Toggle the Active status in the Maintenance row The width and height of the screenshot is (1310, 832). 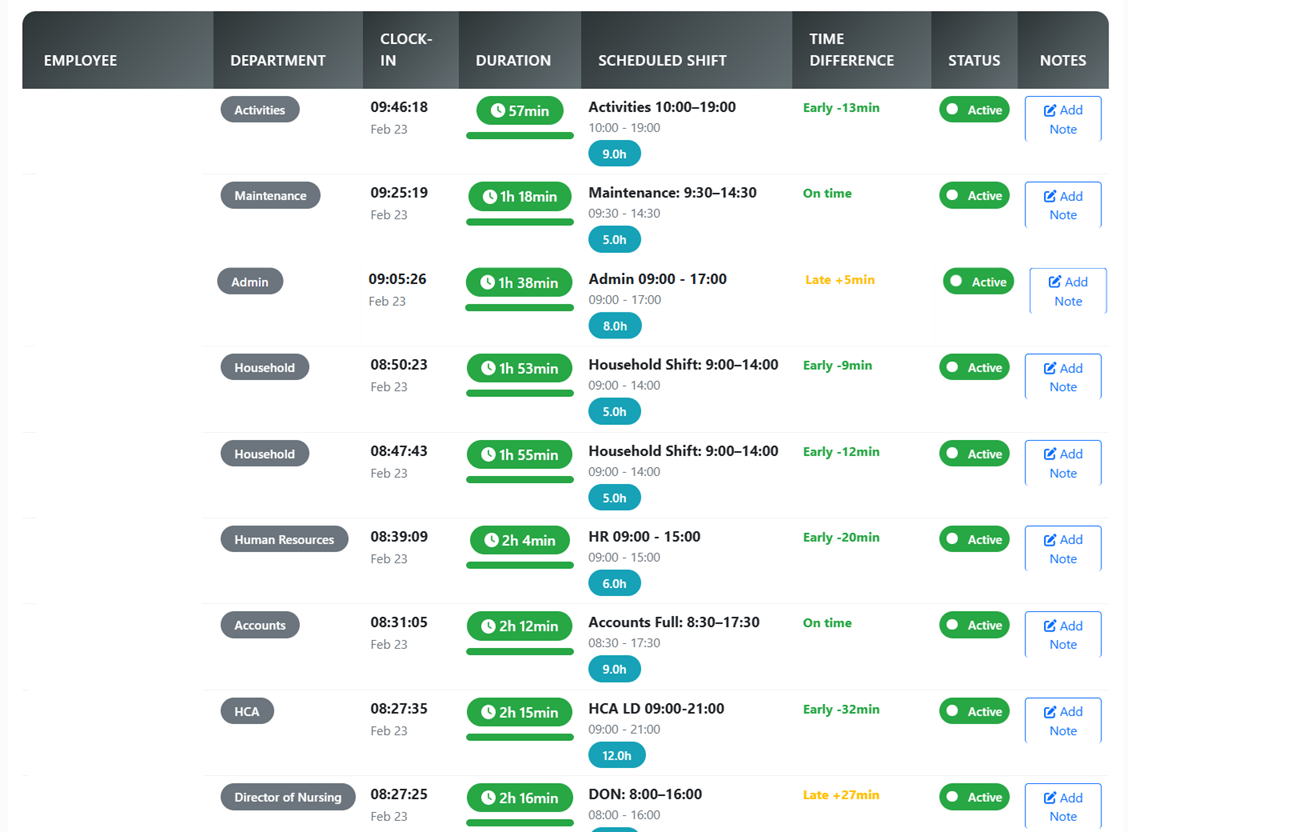pos(974,196)
